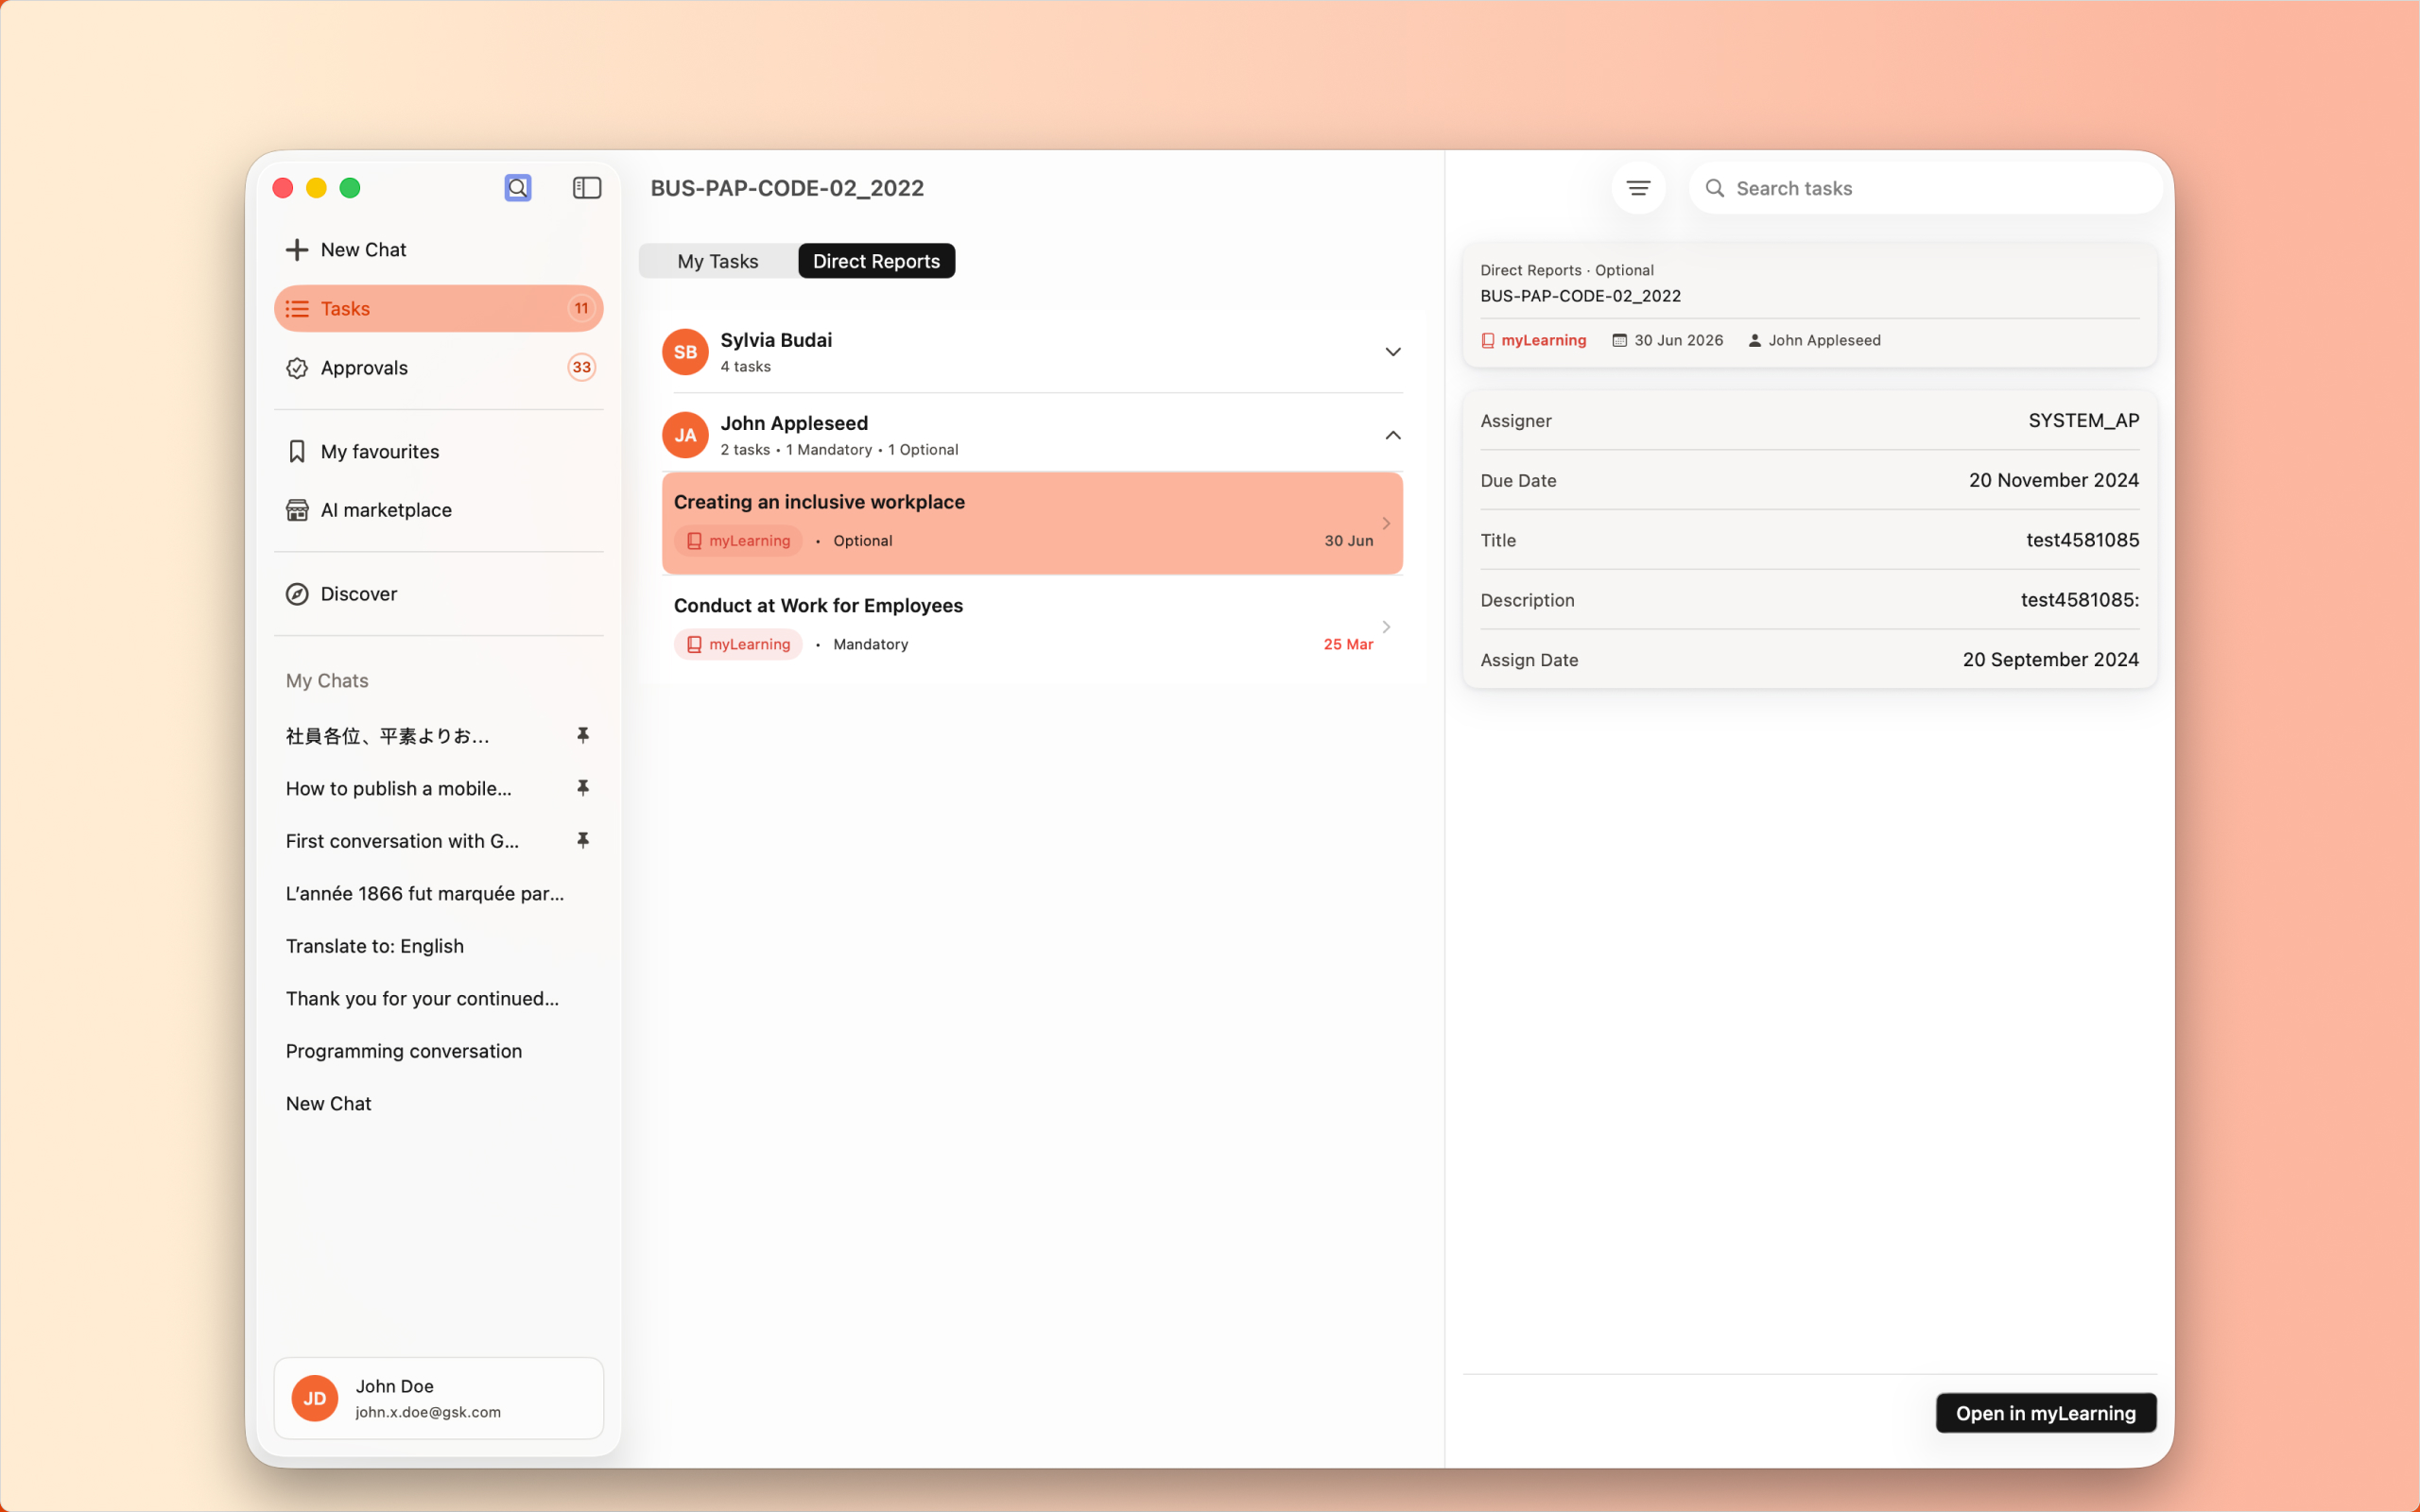Open chevron on Creating an inclusive workplace
Viewport: 2420px width, 1512px height.
click(x=1386, y=524)
